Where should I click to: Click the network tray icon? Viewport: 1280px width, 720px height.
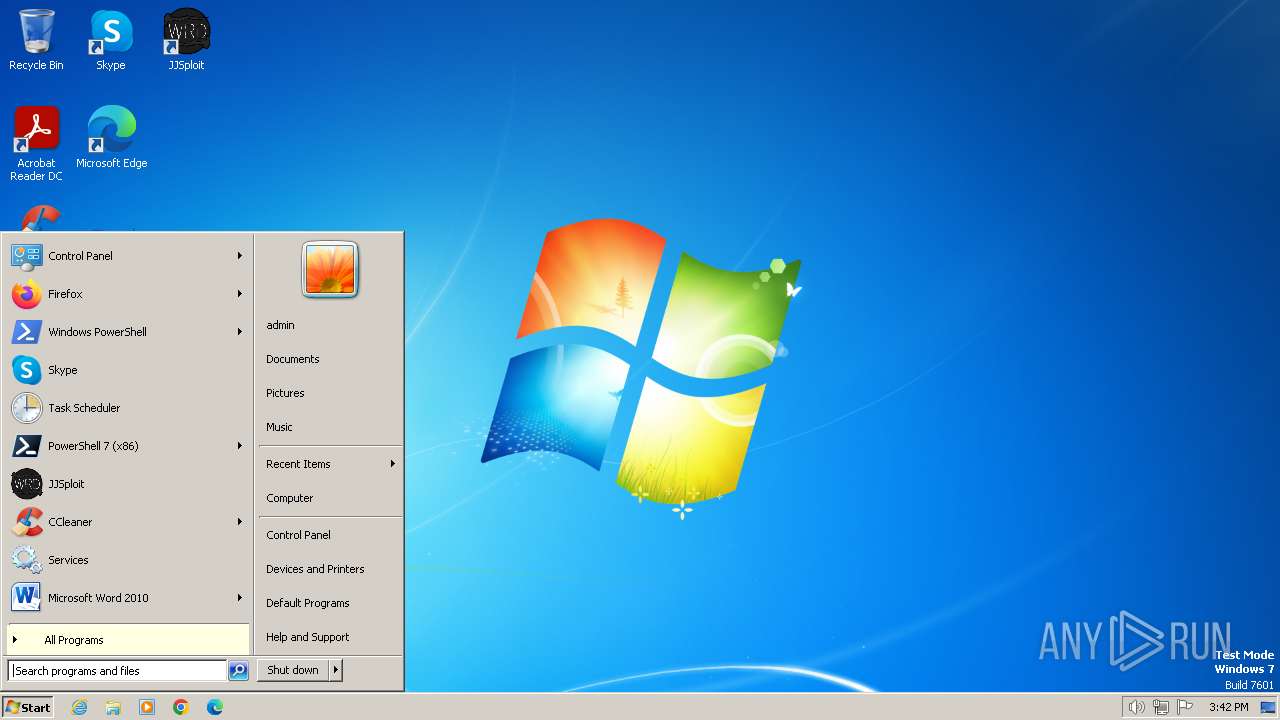(x=1161, y=707)
